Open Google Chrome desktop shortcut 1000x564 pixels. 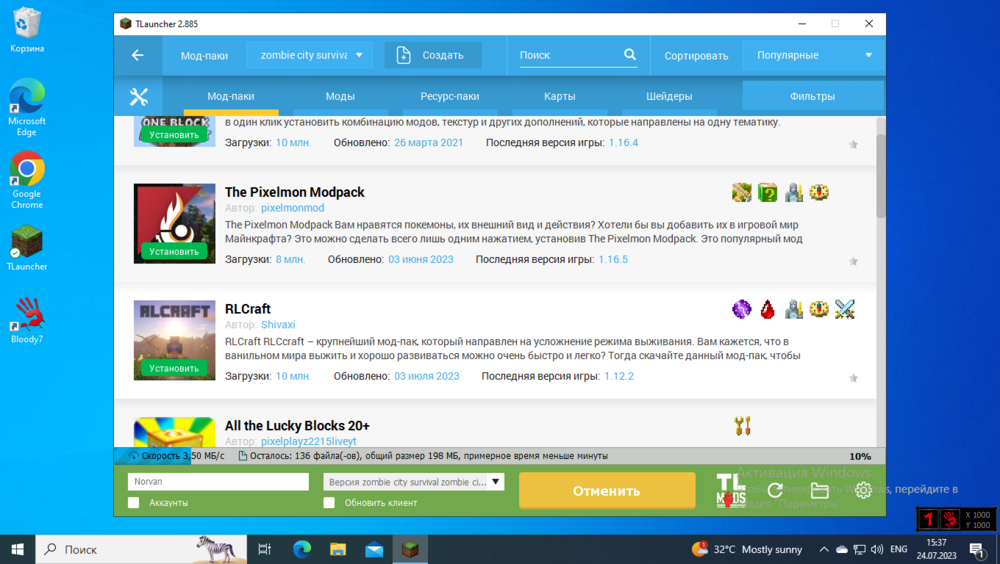[27, 181]
